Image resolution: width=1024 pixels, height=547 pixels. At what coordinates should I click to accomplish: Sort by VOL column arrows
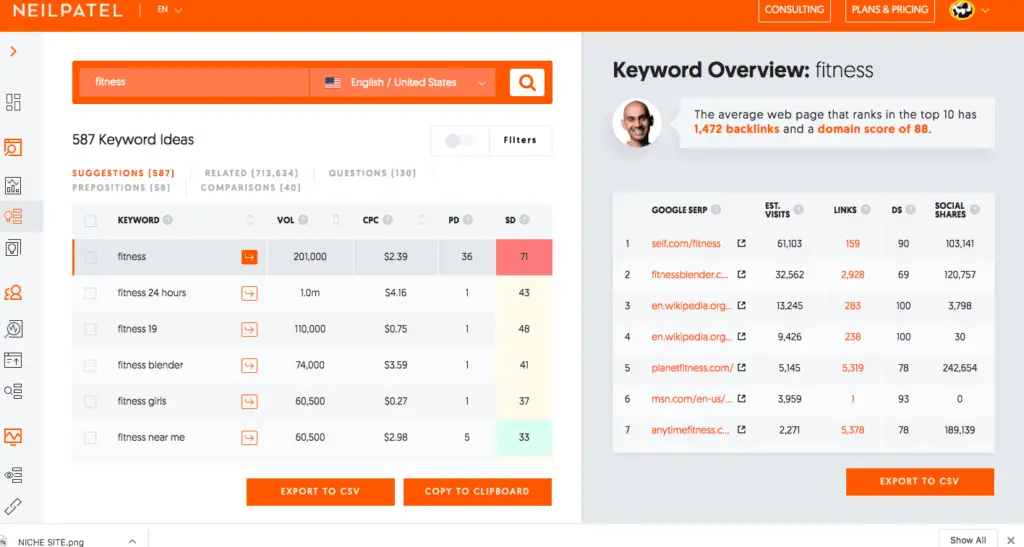click(x=336, y=220)
